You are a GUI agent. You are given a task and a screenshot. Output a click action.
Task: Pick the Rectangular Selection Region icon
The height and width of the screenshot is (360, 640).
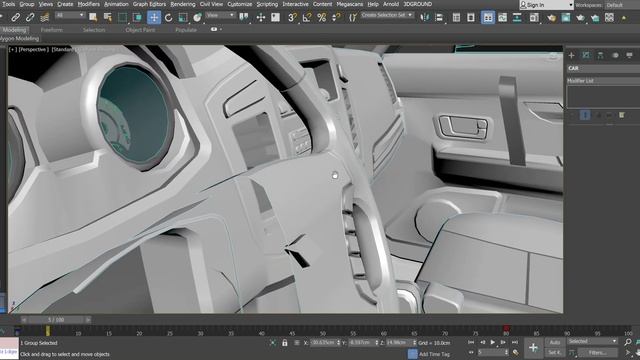pos(122,18)
